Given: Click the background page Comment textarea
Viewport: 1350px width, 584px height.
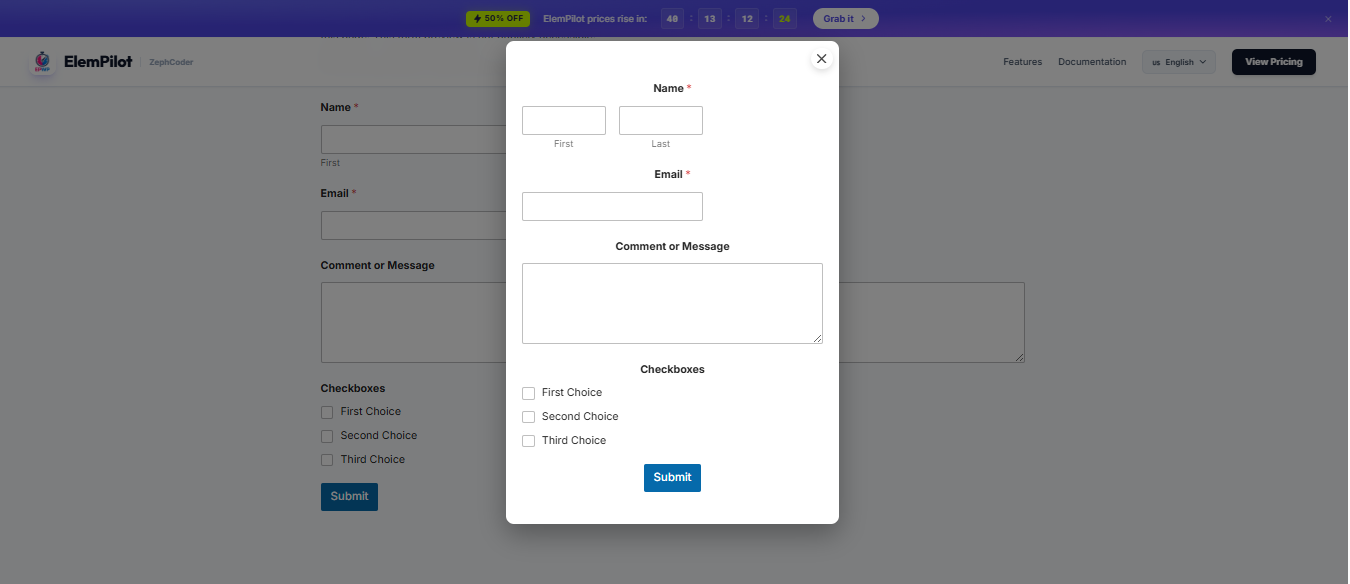Looking at the screenshot, I should [x=413, y=322].
